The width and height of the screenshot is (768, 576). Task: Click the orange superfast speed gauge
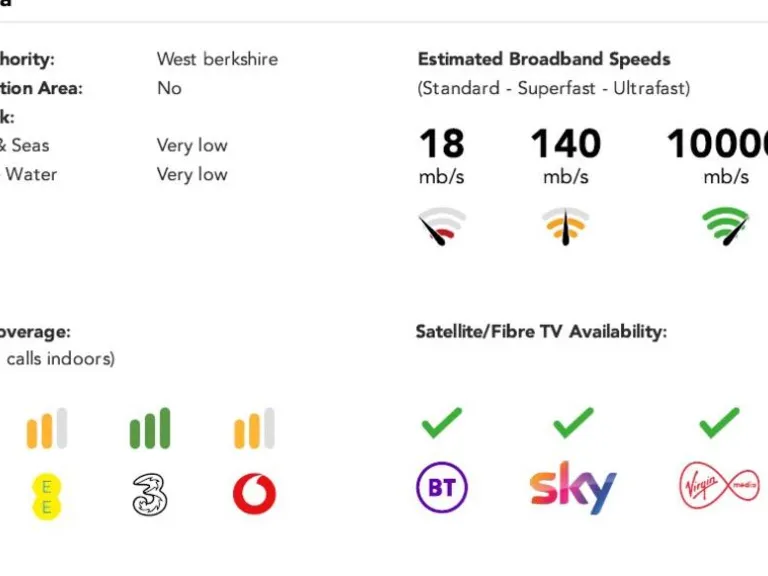565,227
